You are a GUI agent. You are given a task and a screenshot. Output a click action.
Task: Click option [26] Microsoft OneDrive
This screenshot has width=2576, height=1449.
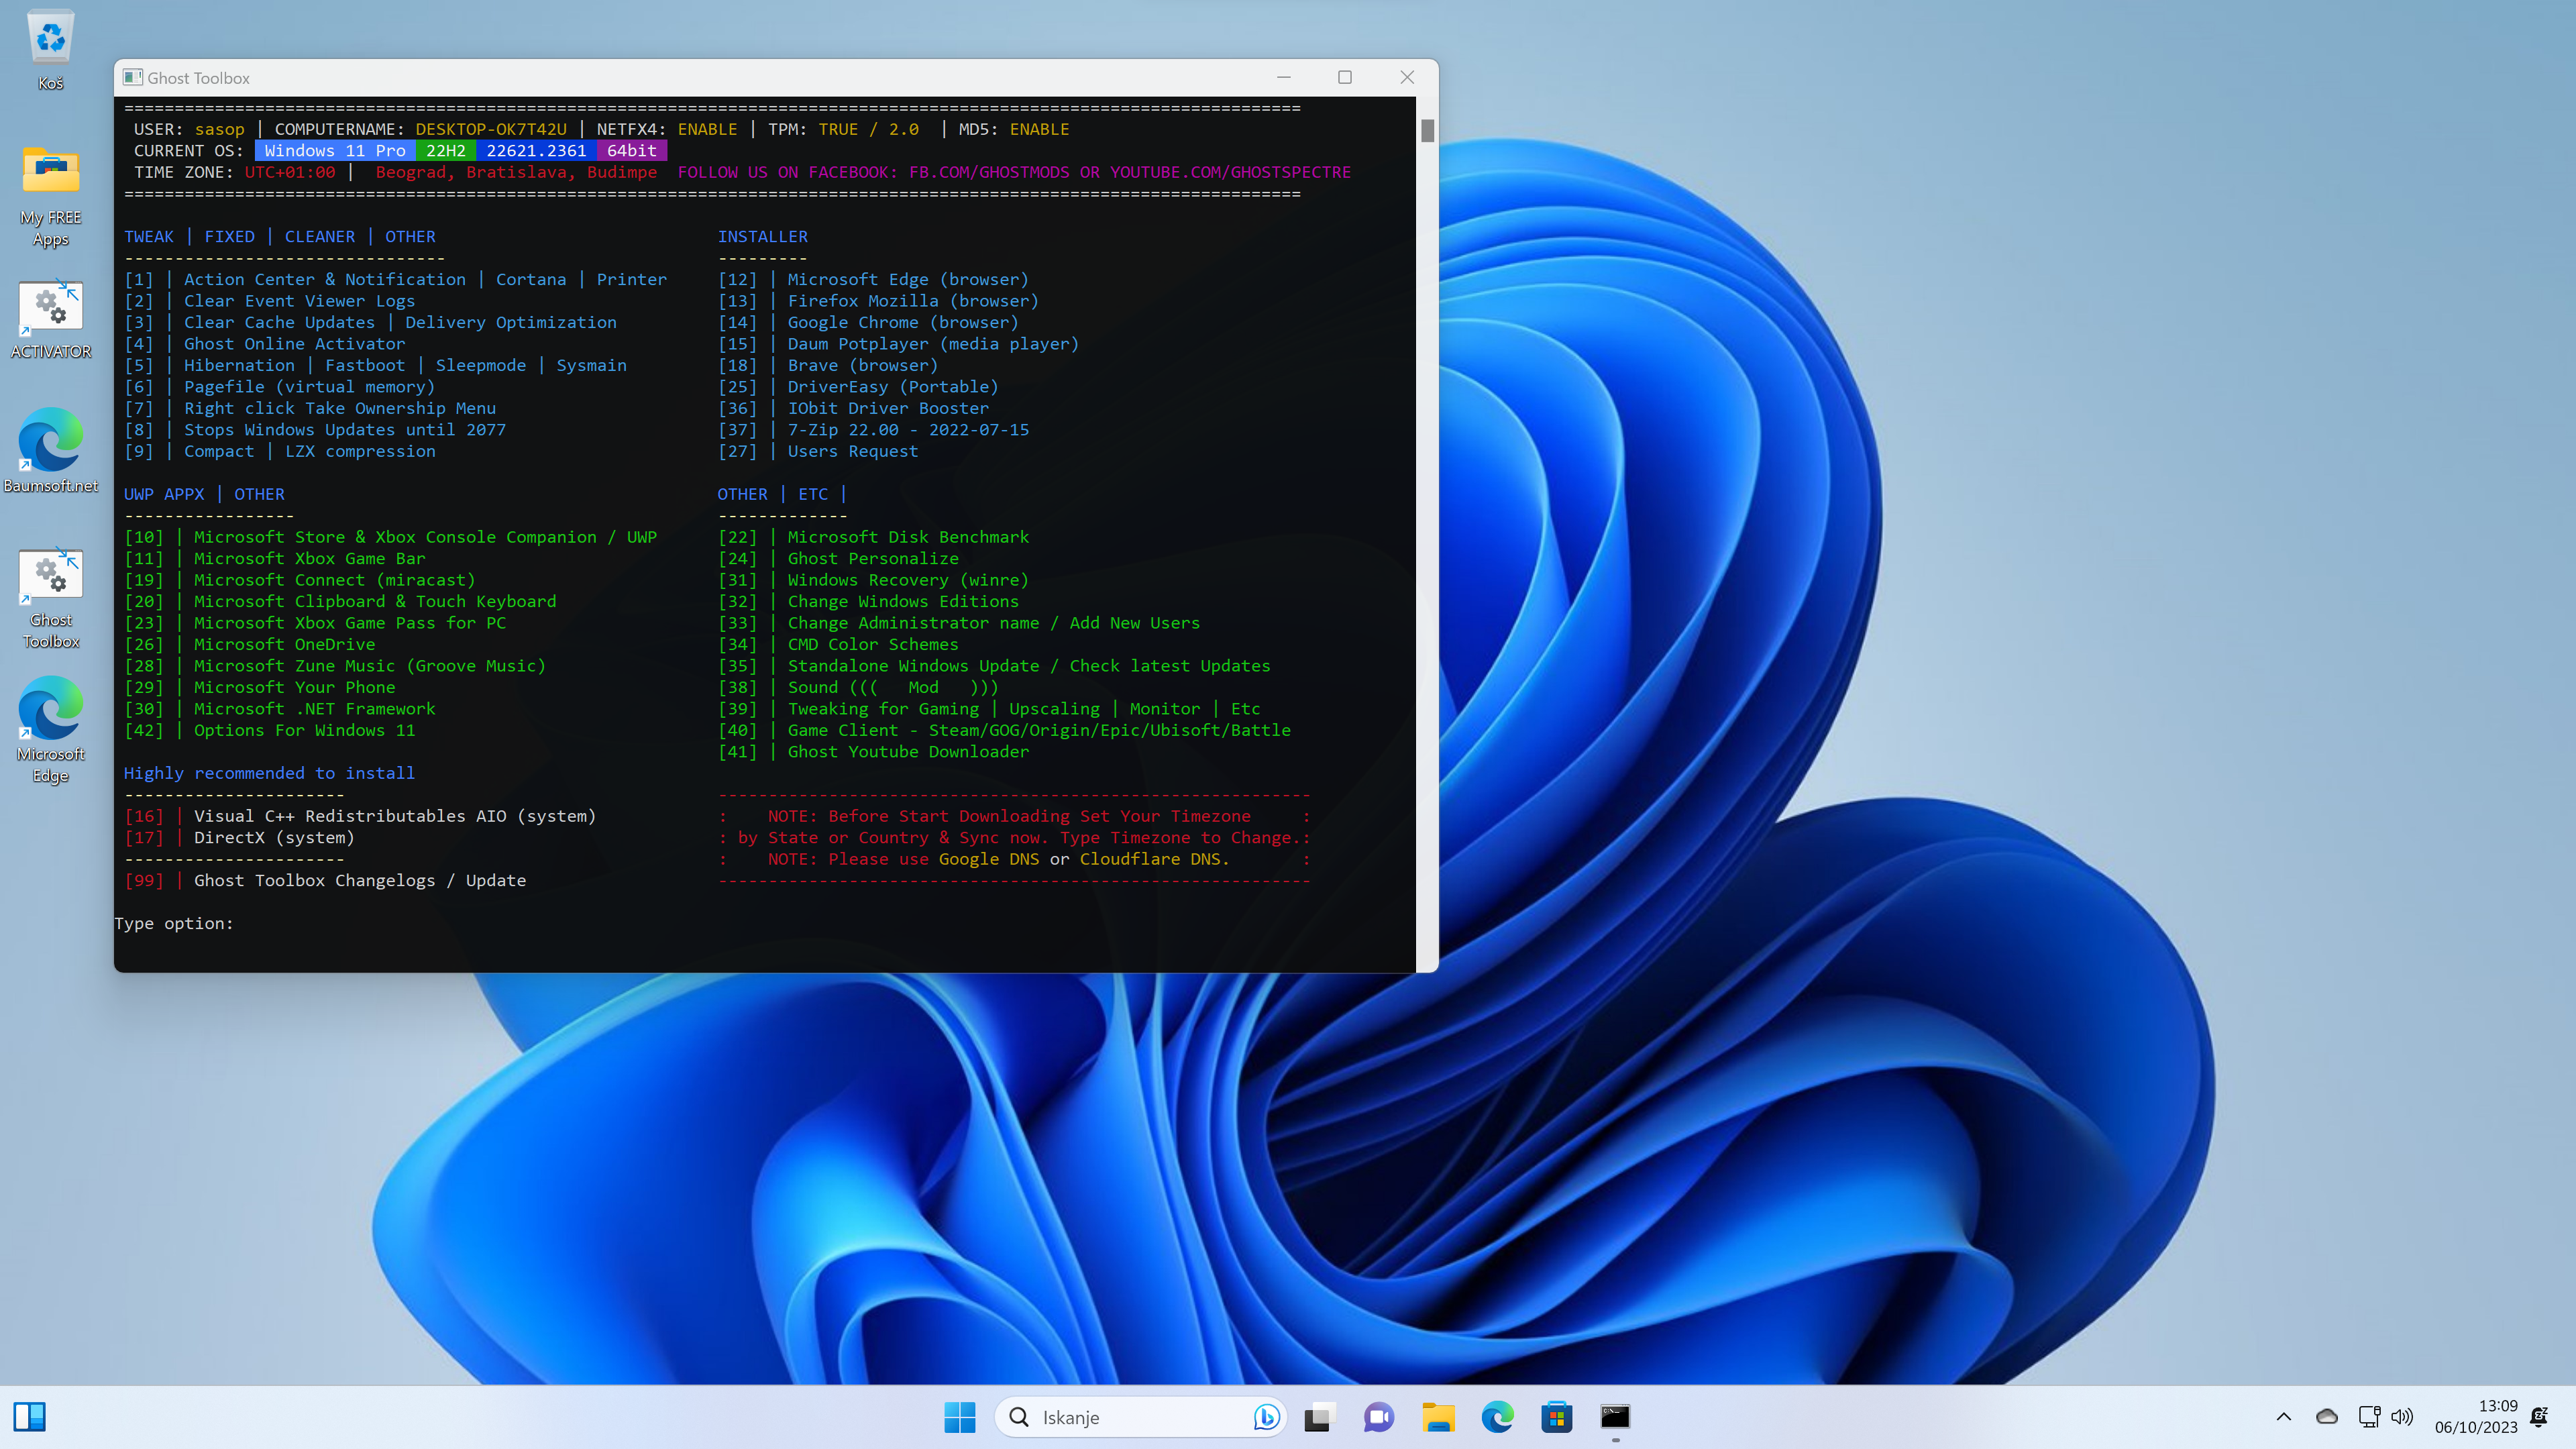(x=250, y=644)
